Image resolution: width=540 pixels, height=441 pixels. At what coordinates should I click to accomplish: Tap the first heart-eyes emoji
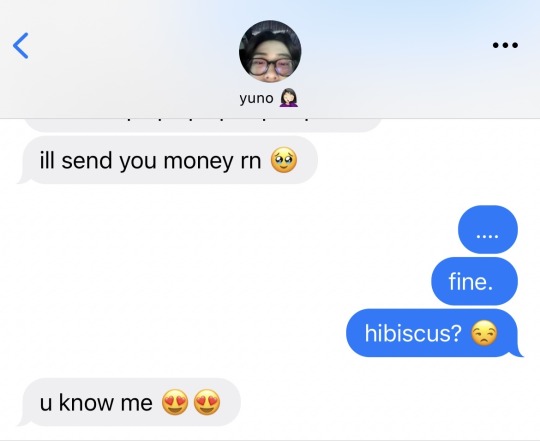(175, 402)
